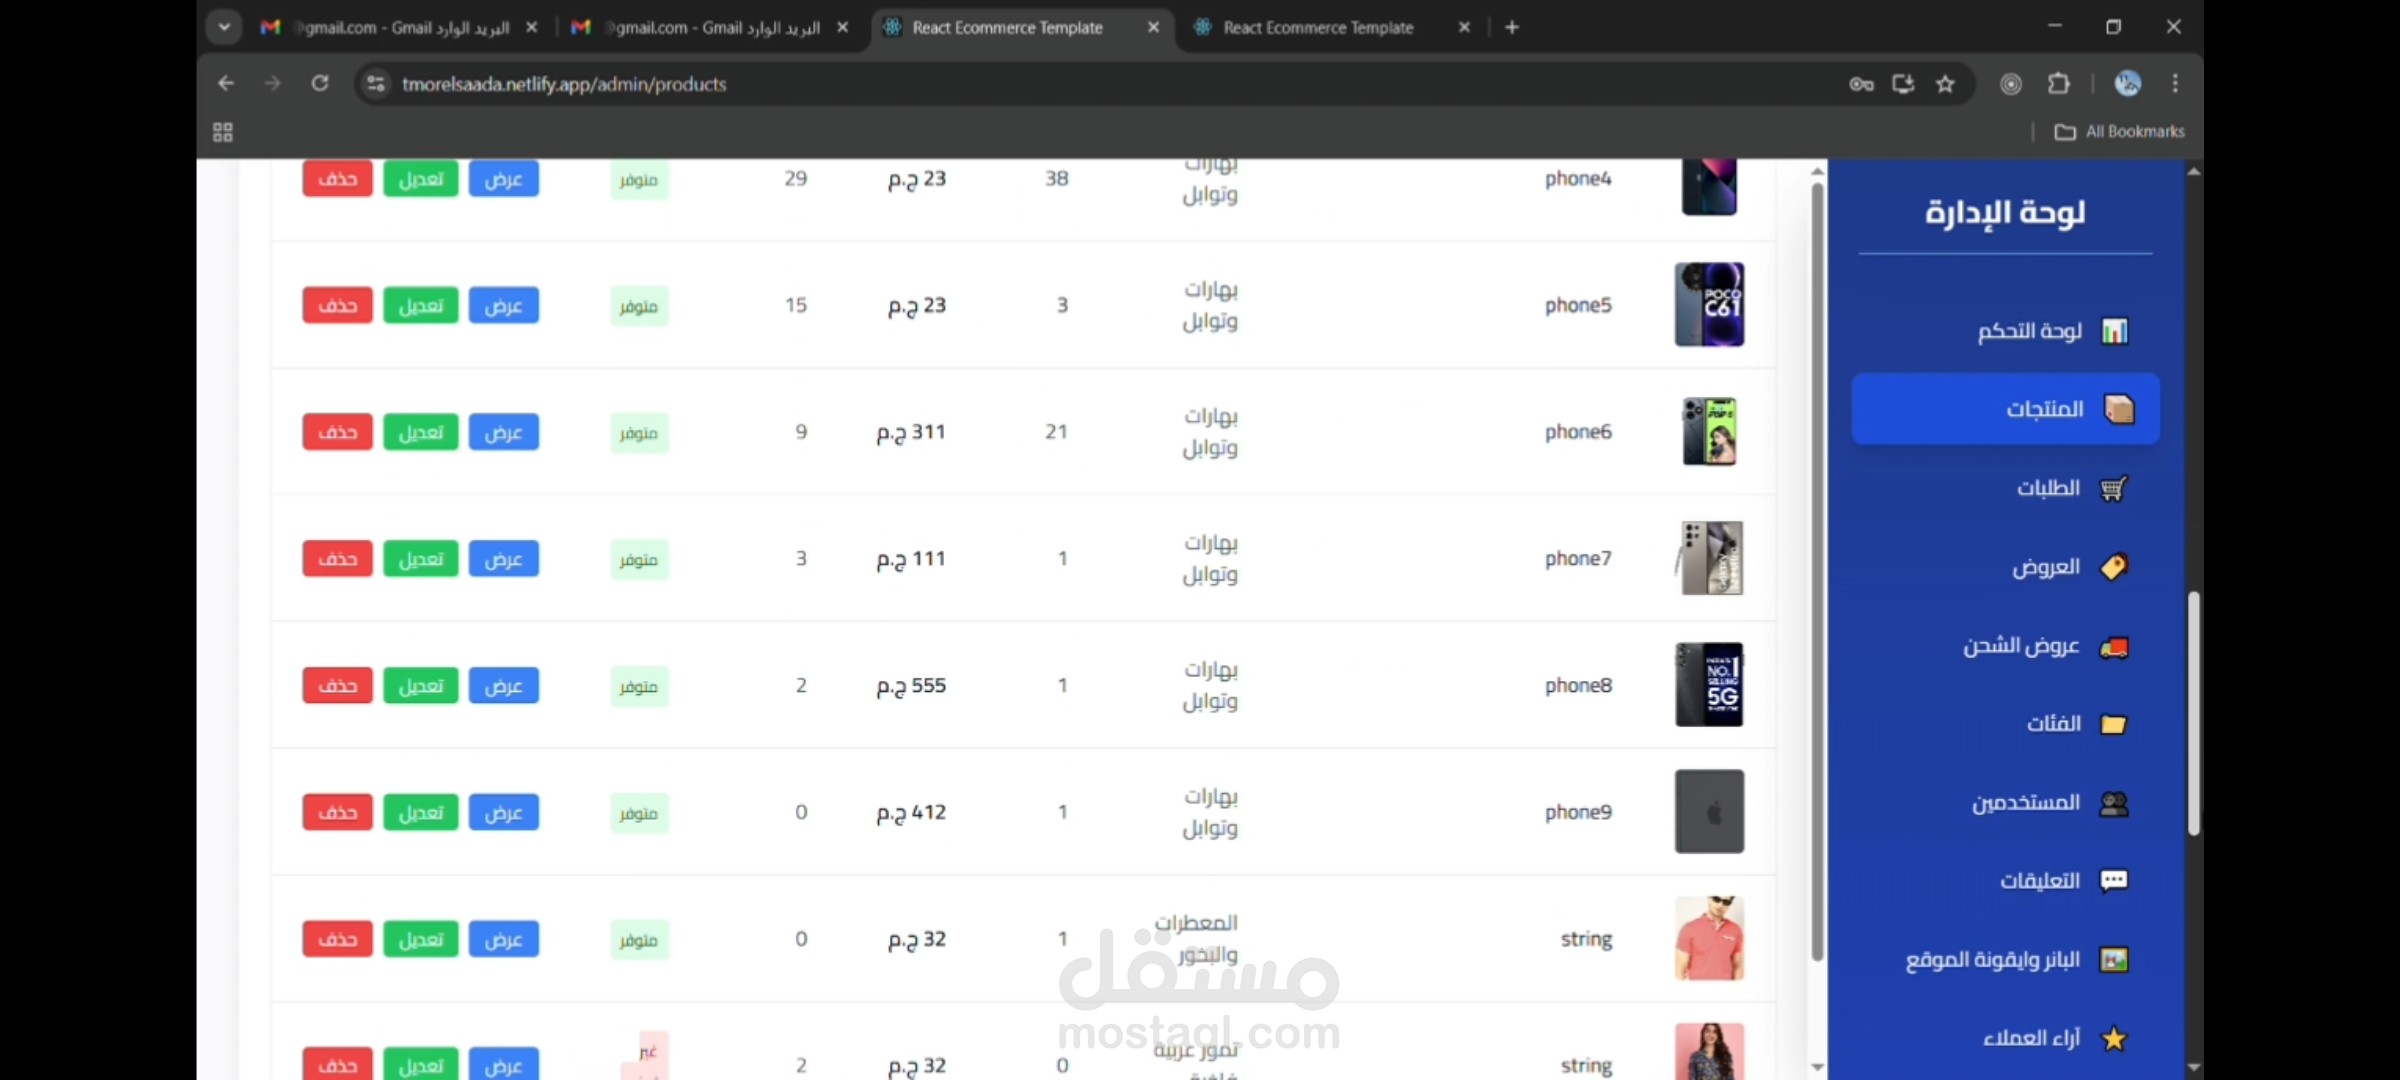The image size is (2400, 1080).
Task: Open Chrome three-dot menu
Action: (x=2174, y=84)
